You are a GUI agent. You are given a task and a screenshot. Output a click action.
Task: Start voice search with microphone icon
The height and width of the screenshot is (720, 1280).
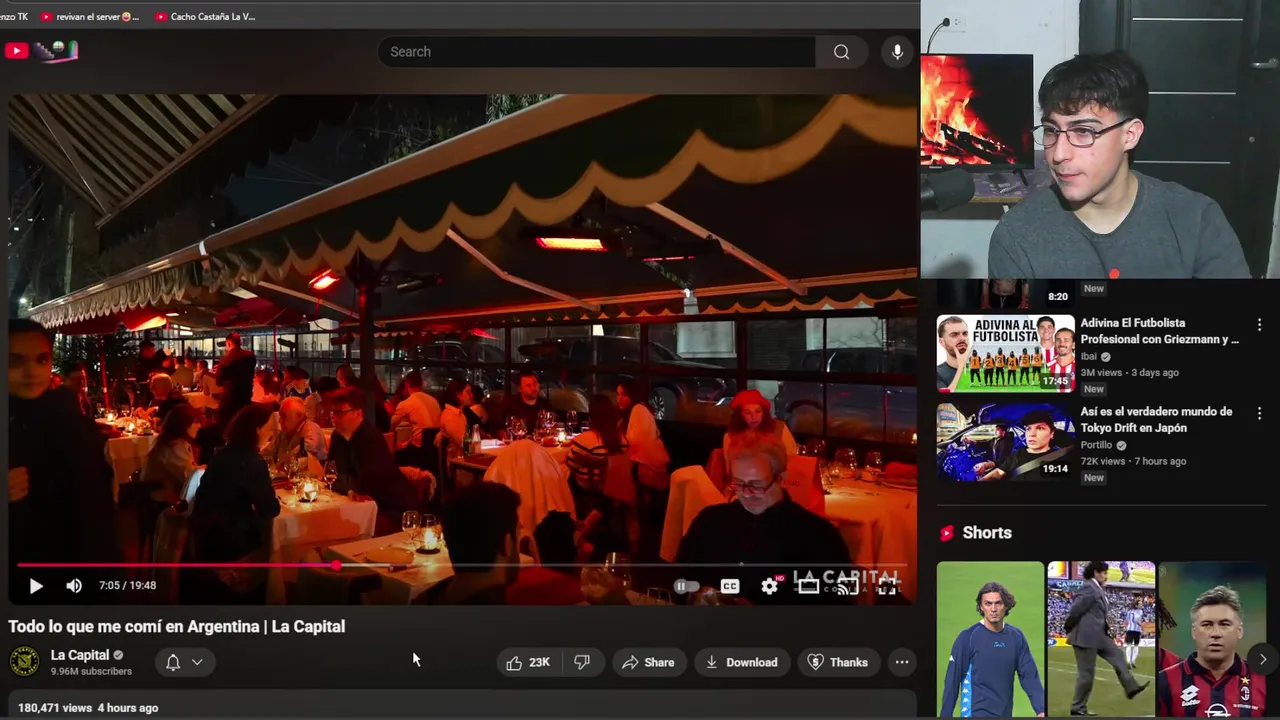pos(897,52)
